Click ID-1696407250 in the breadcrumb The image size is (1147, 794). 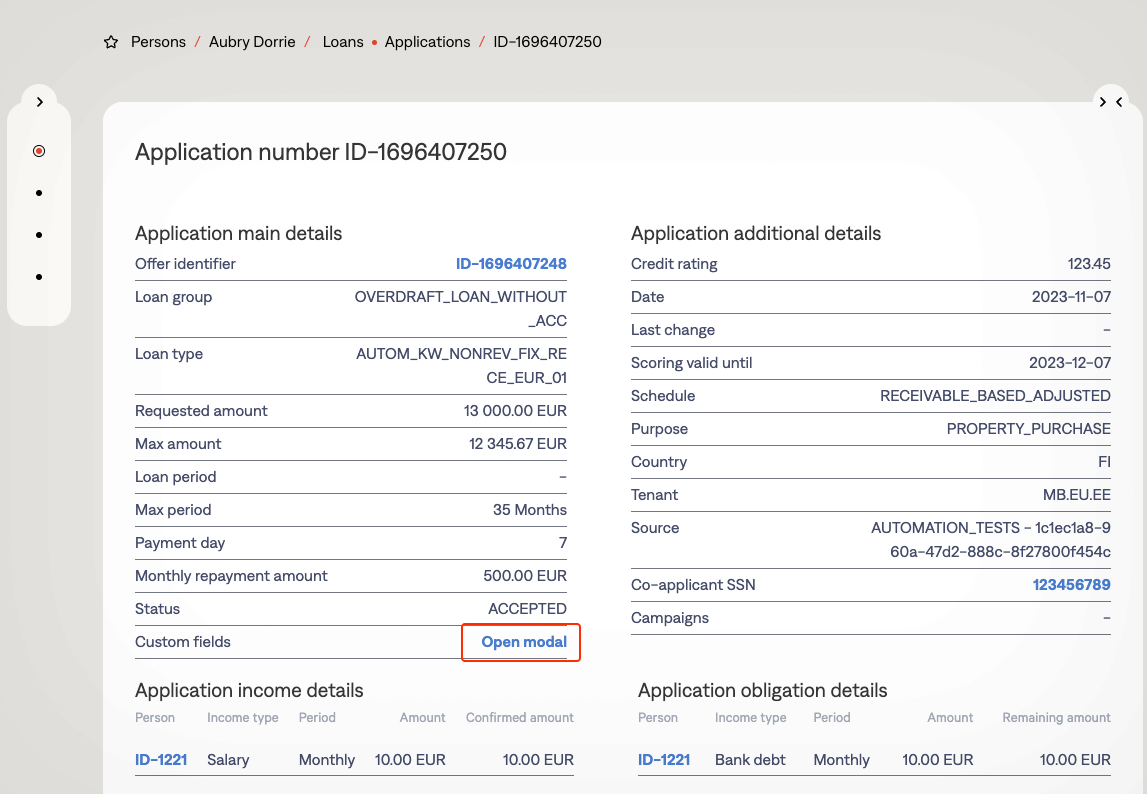pyautogui.click(x=547, y=42)
